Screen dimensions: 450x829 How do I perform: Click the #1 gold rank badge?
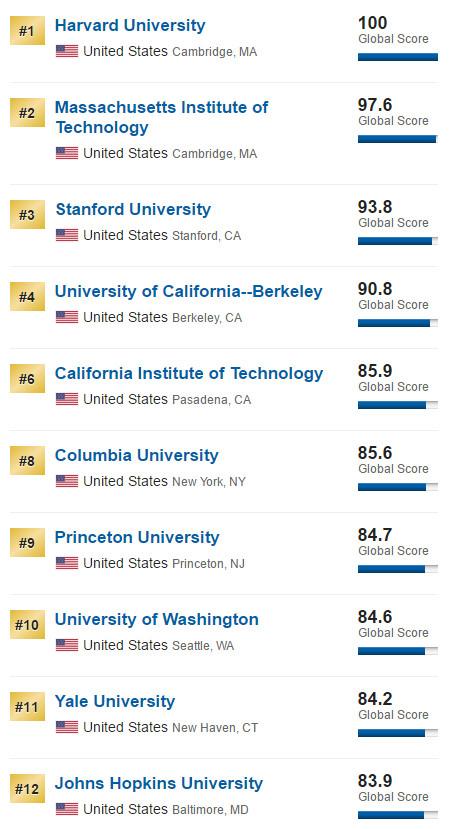coord(27,31)
